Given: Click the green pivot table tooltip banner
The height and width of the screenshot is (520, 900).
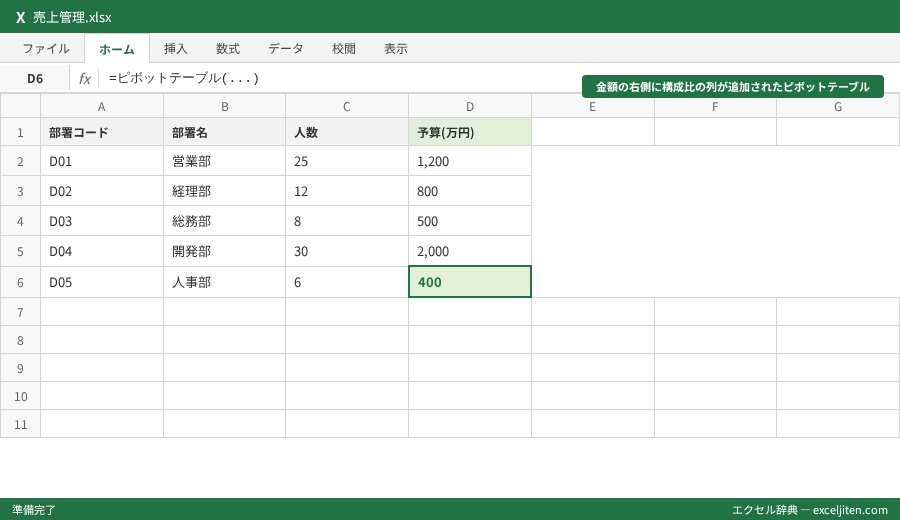Looking at the screenshot, I should 732,87.
